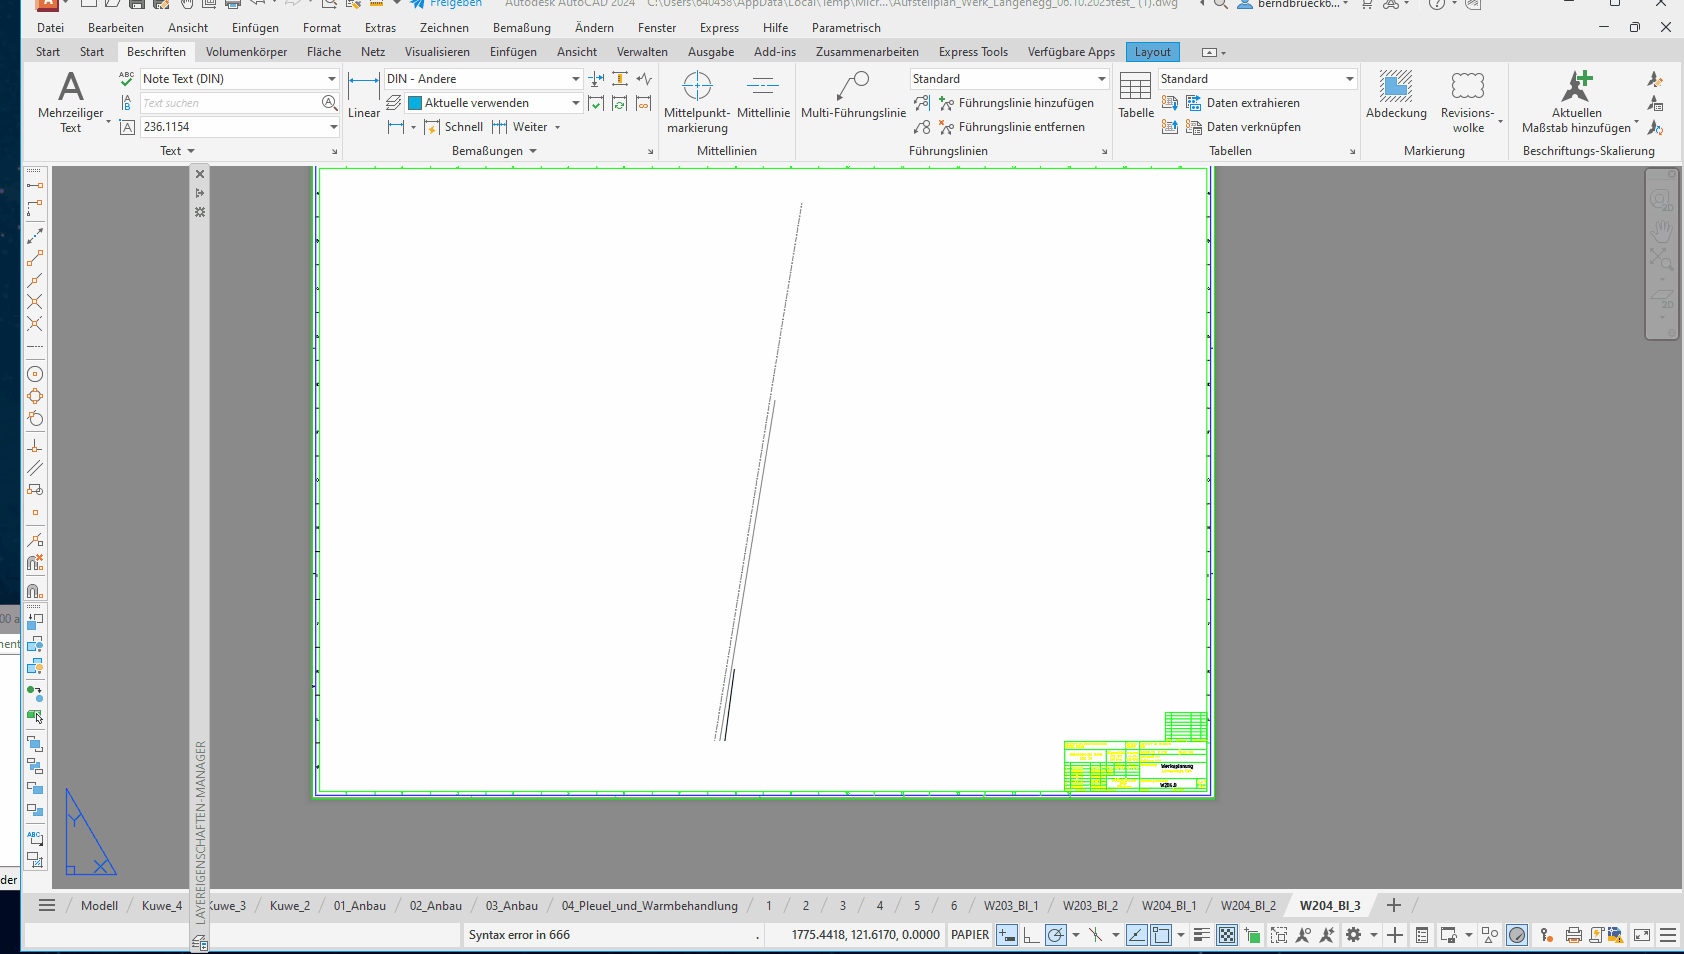
Task: Toggle 2D object snap
Action: pyautogui.click(x=1161, y=935)
